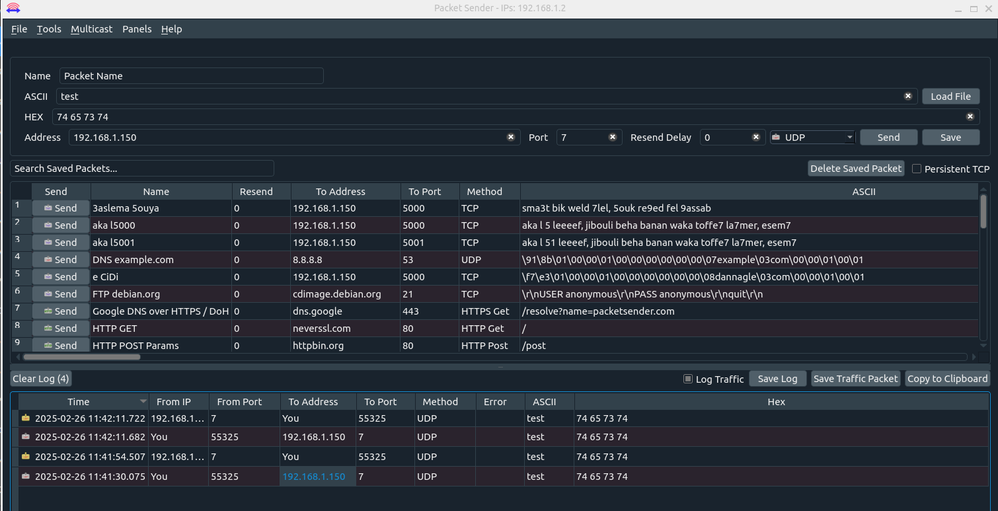Image resolution: width=998 pixels, height=511 pixels.
Task: Send the 'FTP debian.org' saved packet
Action: [61, 294]
